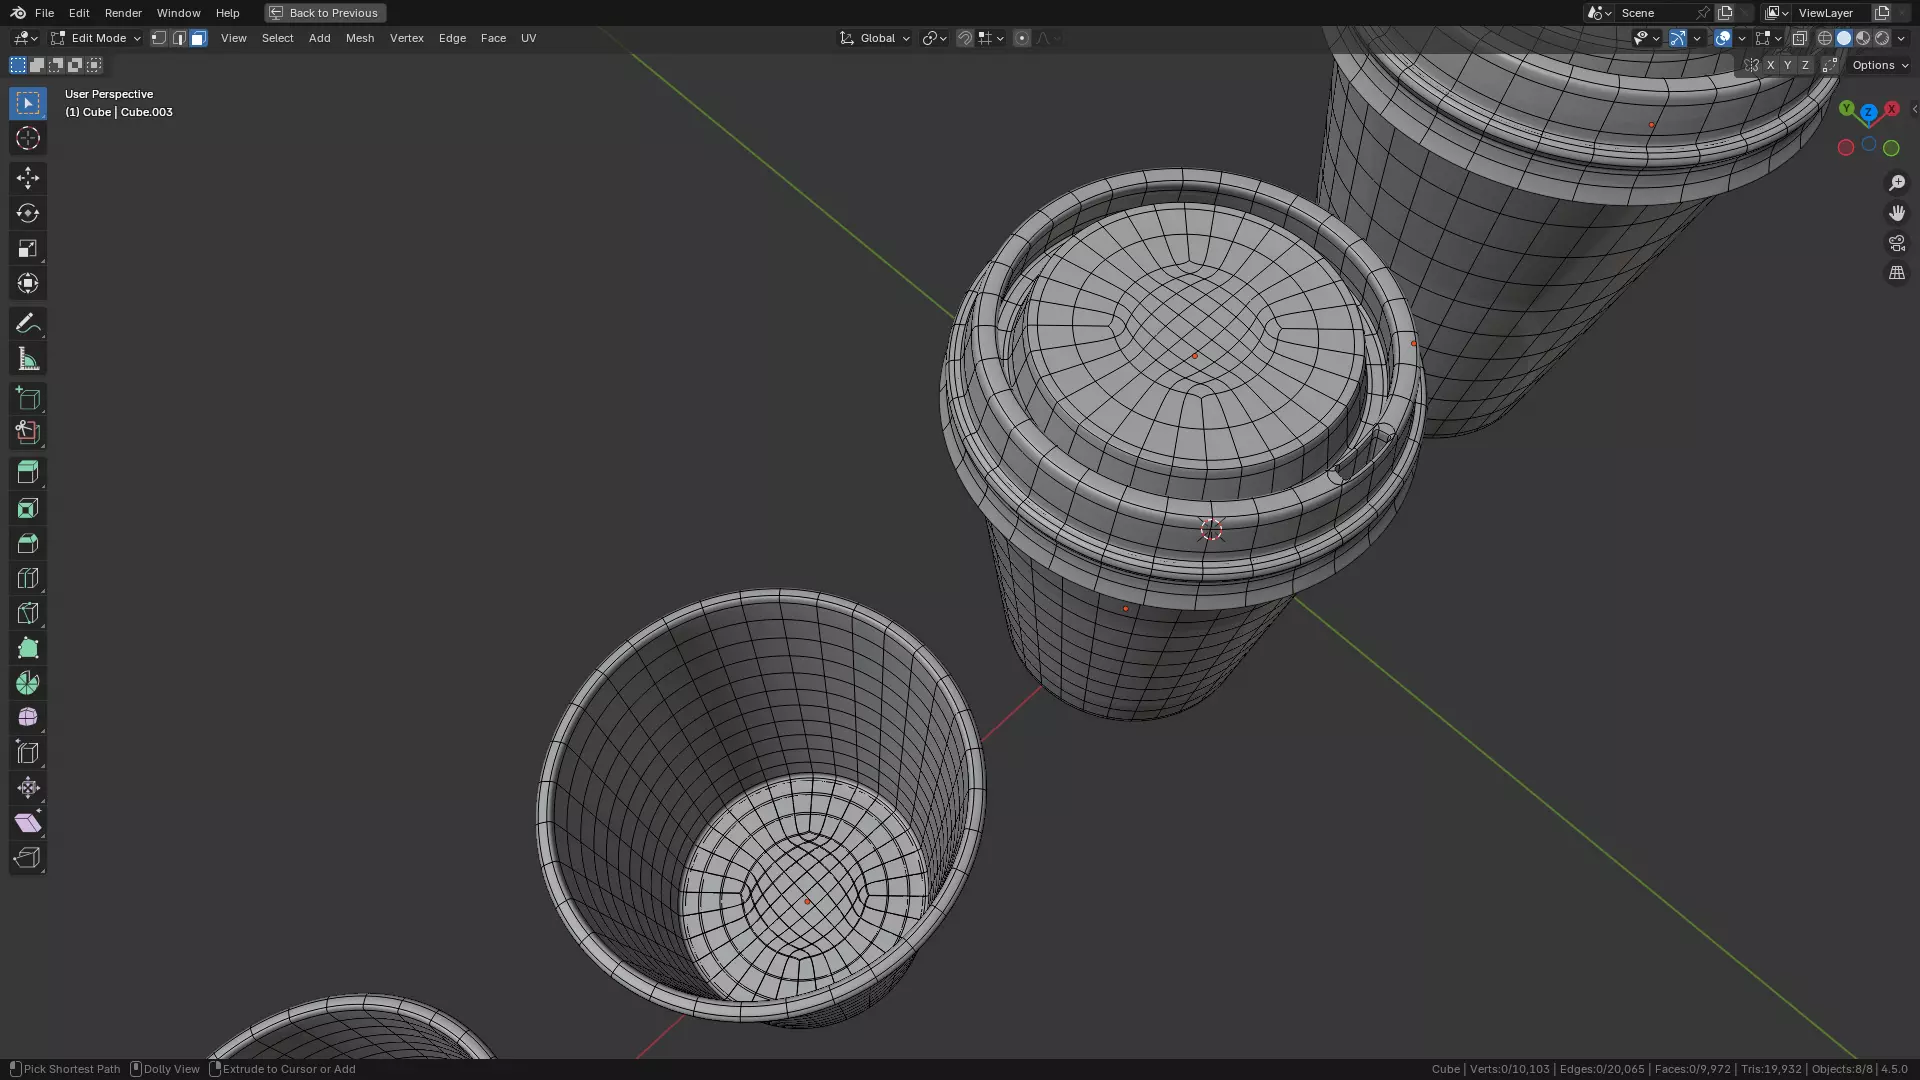Activate the Shear tool
1920x1080 pixels.
click(28, 823)
